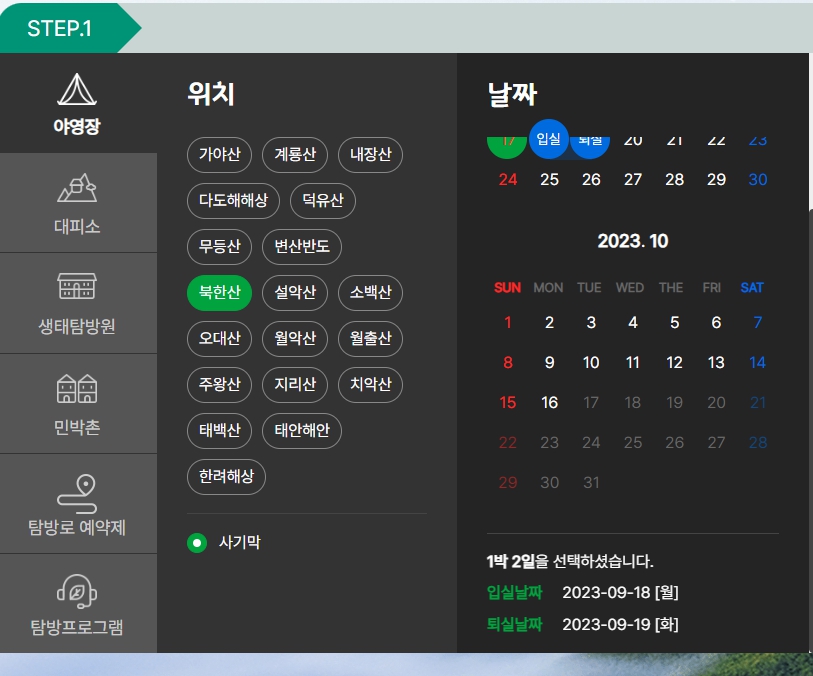The height and width of the screenshot is (676, 813).
Task: Pick October 10 on the calendar
Action: (591, 362)
